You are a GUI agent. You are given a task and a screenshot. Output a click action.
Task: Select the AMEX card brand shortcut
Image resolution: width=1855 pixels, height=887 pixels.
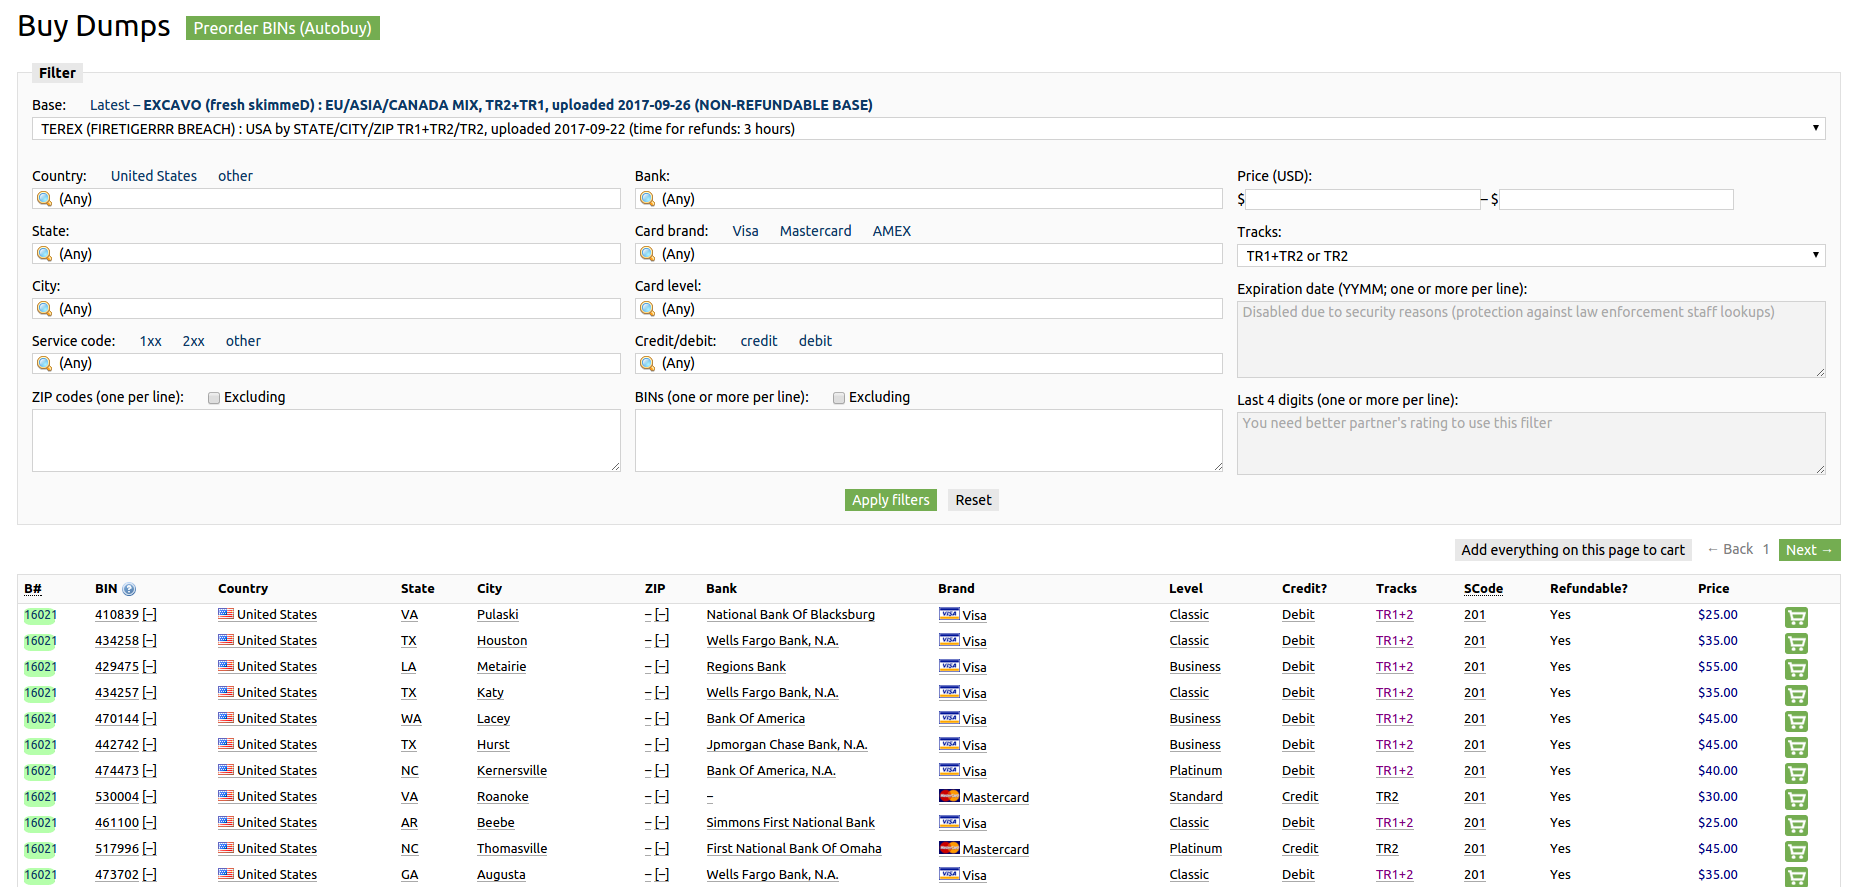[x=891, y=231]
